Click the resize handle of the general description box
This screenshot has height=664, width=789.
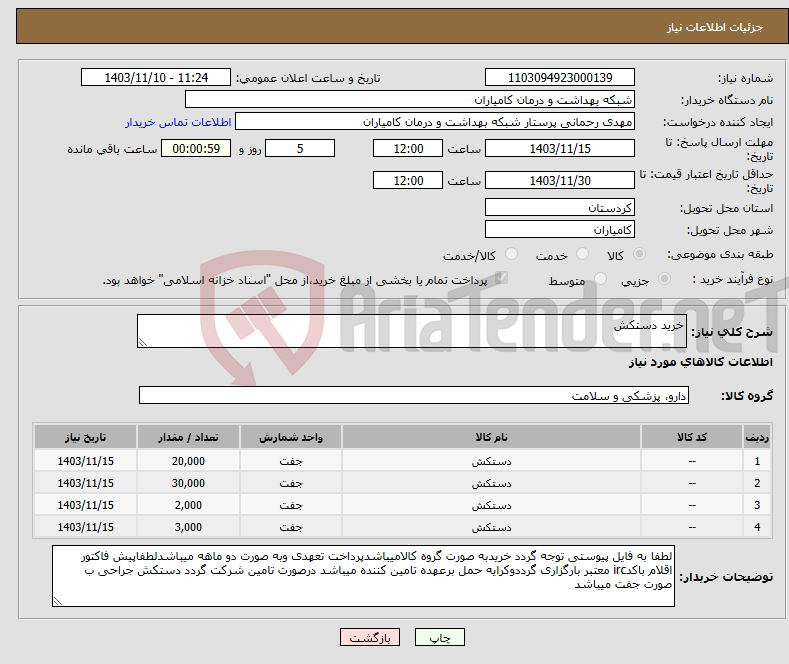point(143,342)
